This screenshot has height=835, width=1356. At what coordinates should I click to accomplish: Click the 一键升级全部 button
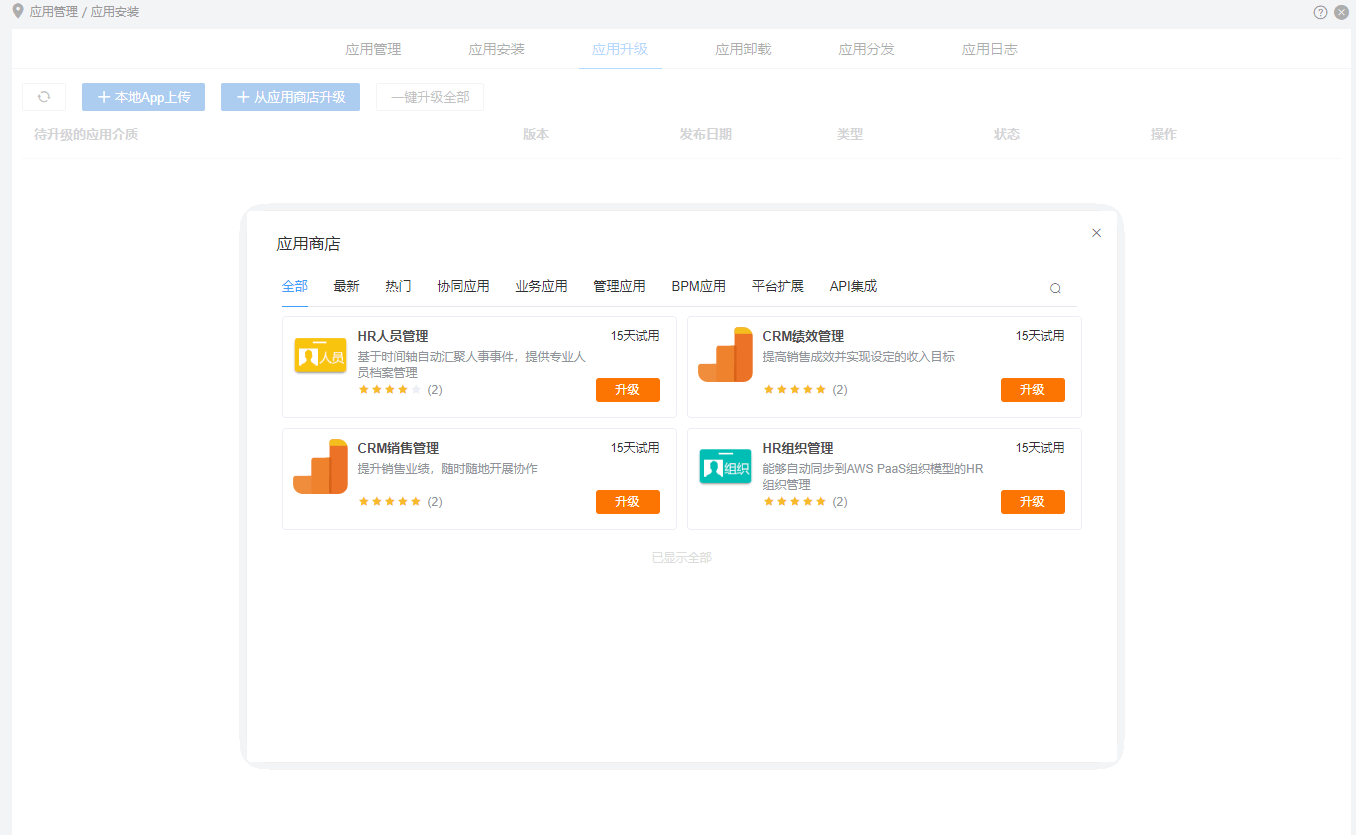point(430,97)
